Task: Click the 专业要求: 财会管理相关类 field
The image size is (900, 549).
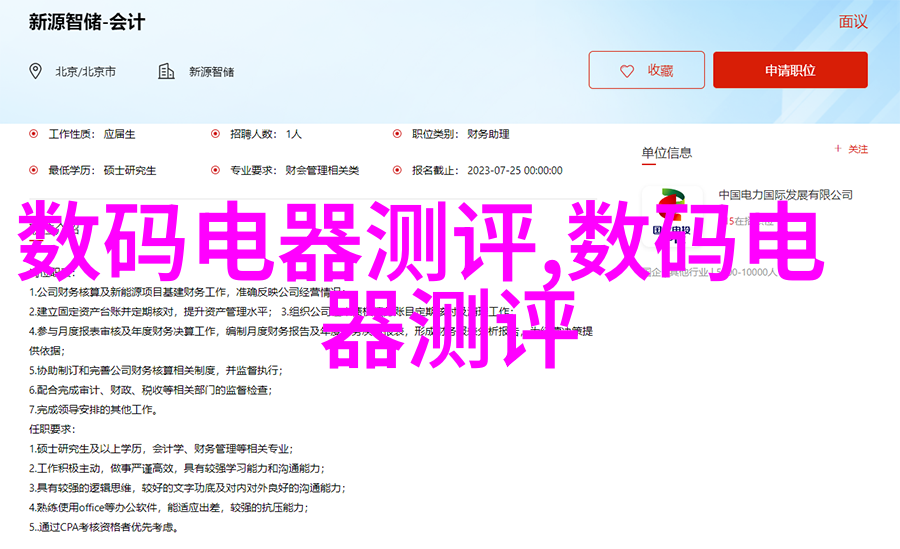Action: 294,171
